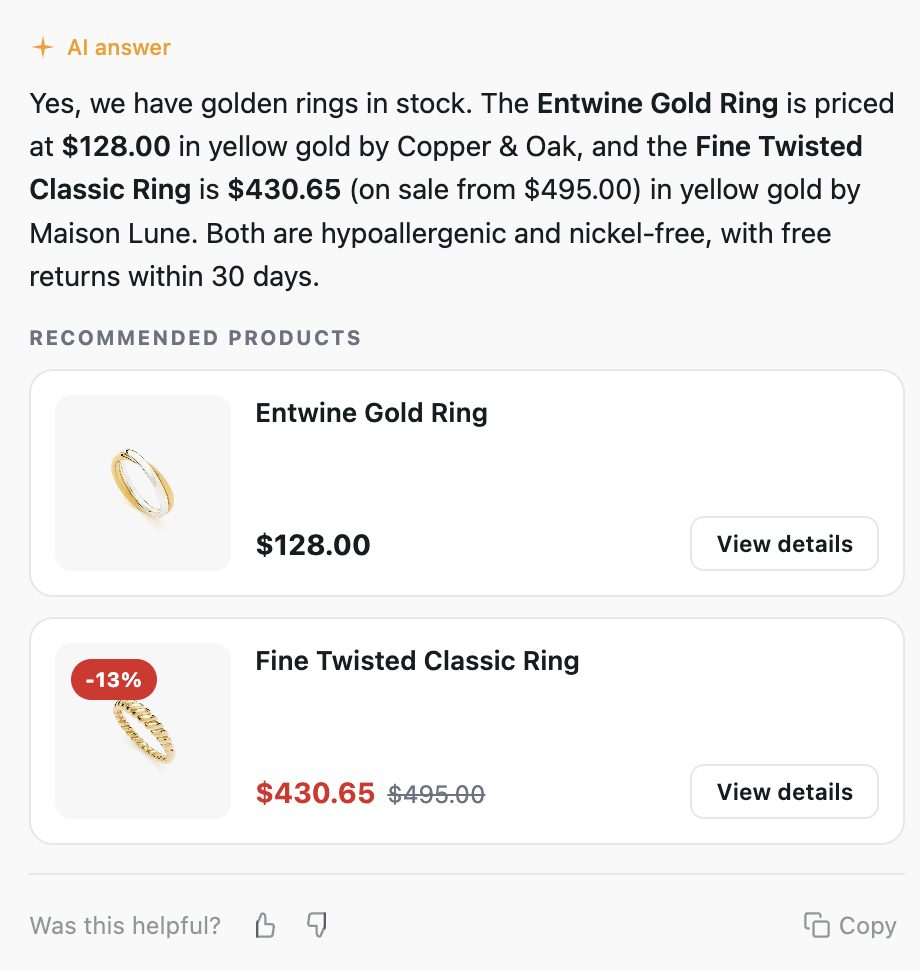Click the copy icon next to Copy

coord(816,925)
